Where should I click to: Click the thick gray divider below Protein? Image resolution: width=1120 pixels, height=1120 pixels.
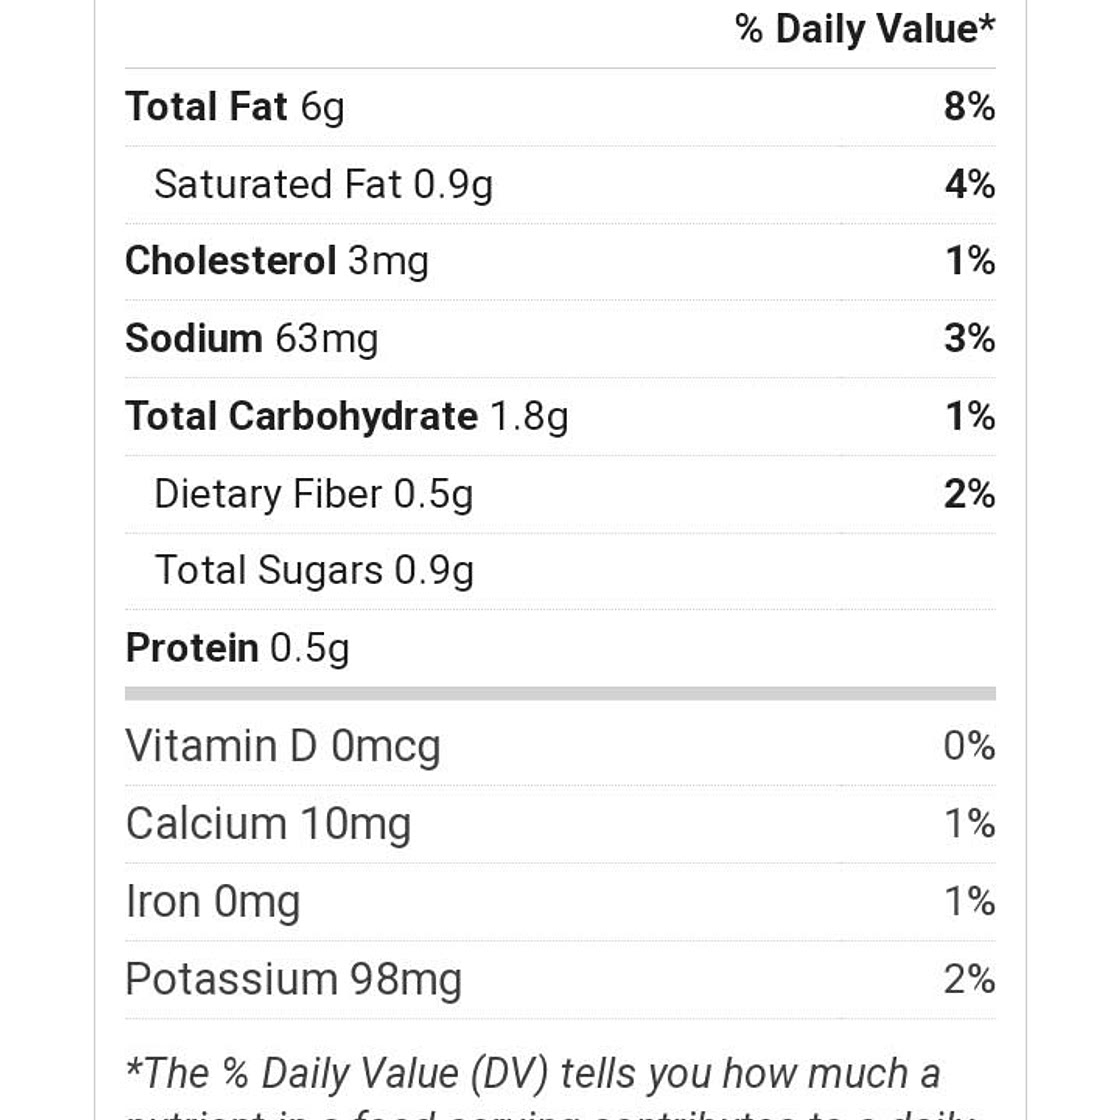point(560,693)
